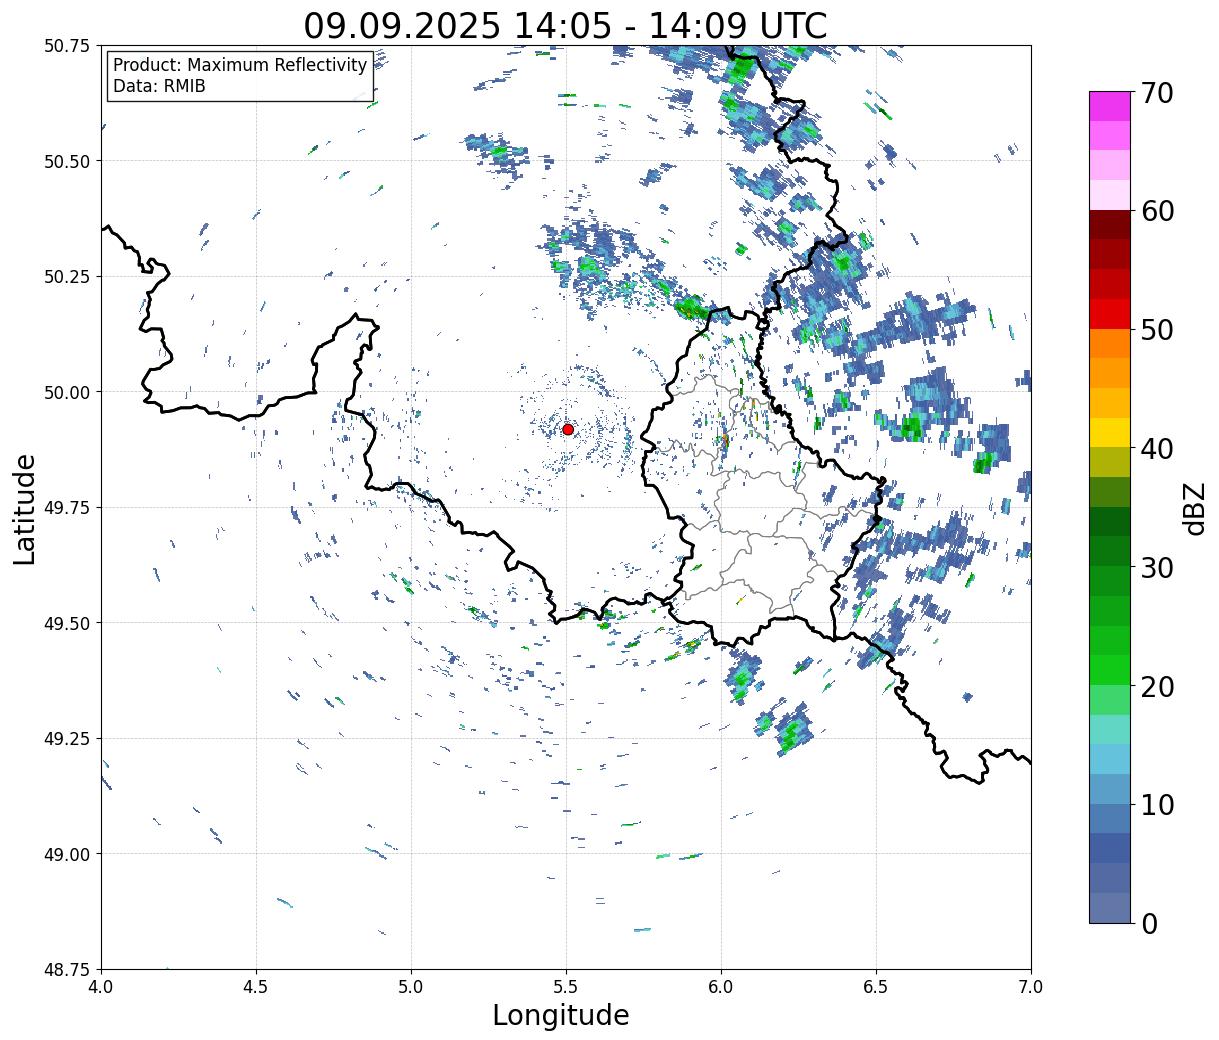1219x1040 pixels.
Task: Click the 50.50 latitude tick label
Action: point(67,161)
